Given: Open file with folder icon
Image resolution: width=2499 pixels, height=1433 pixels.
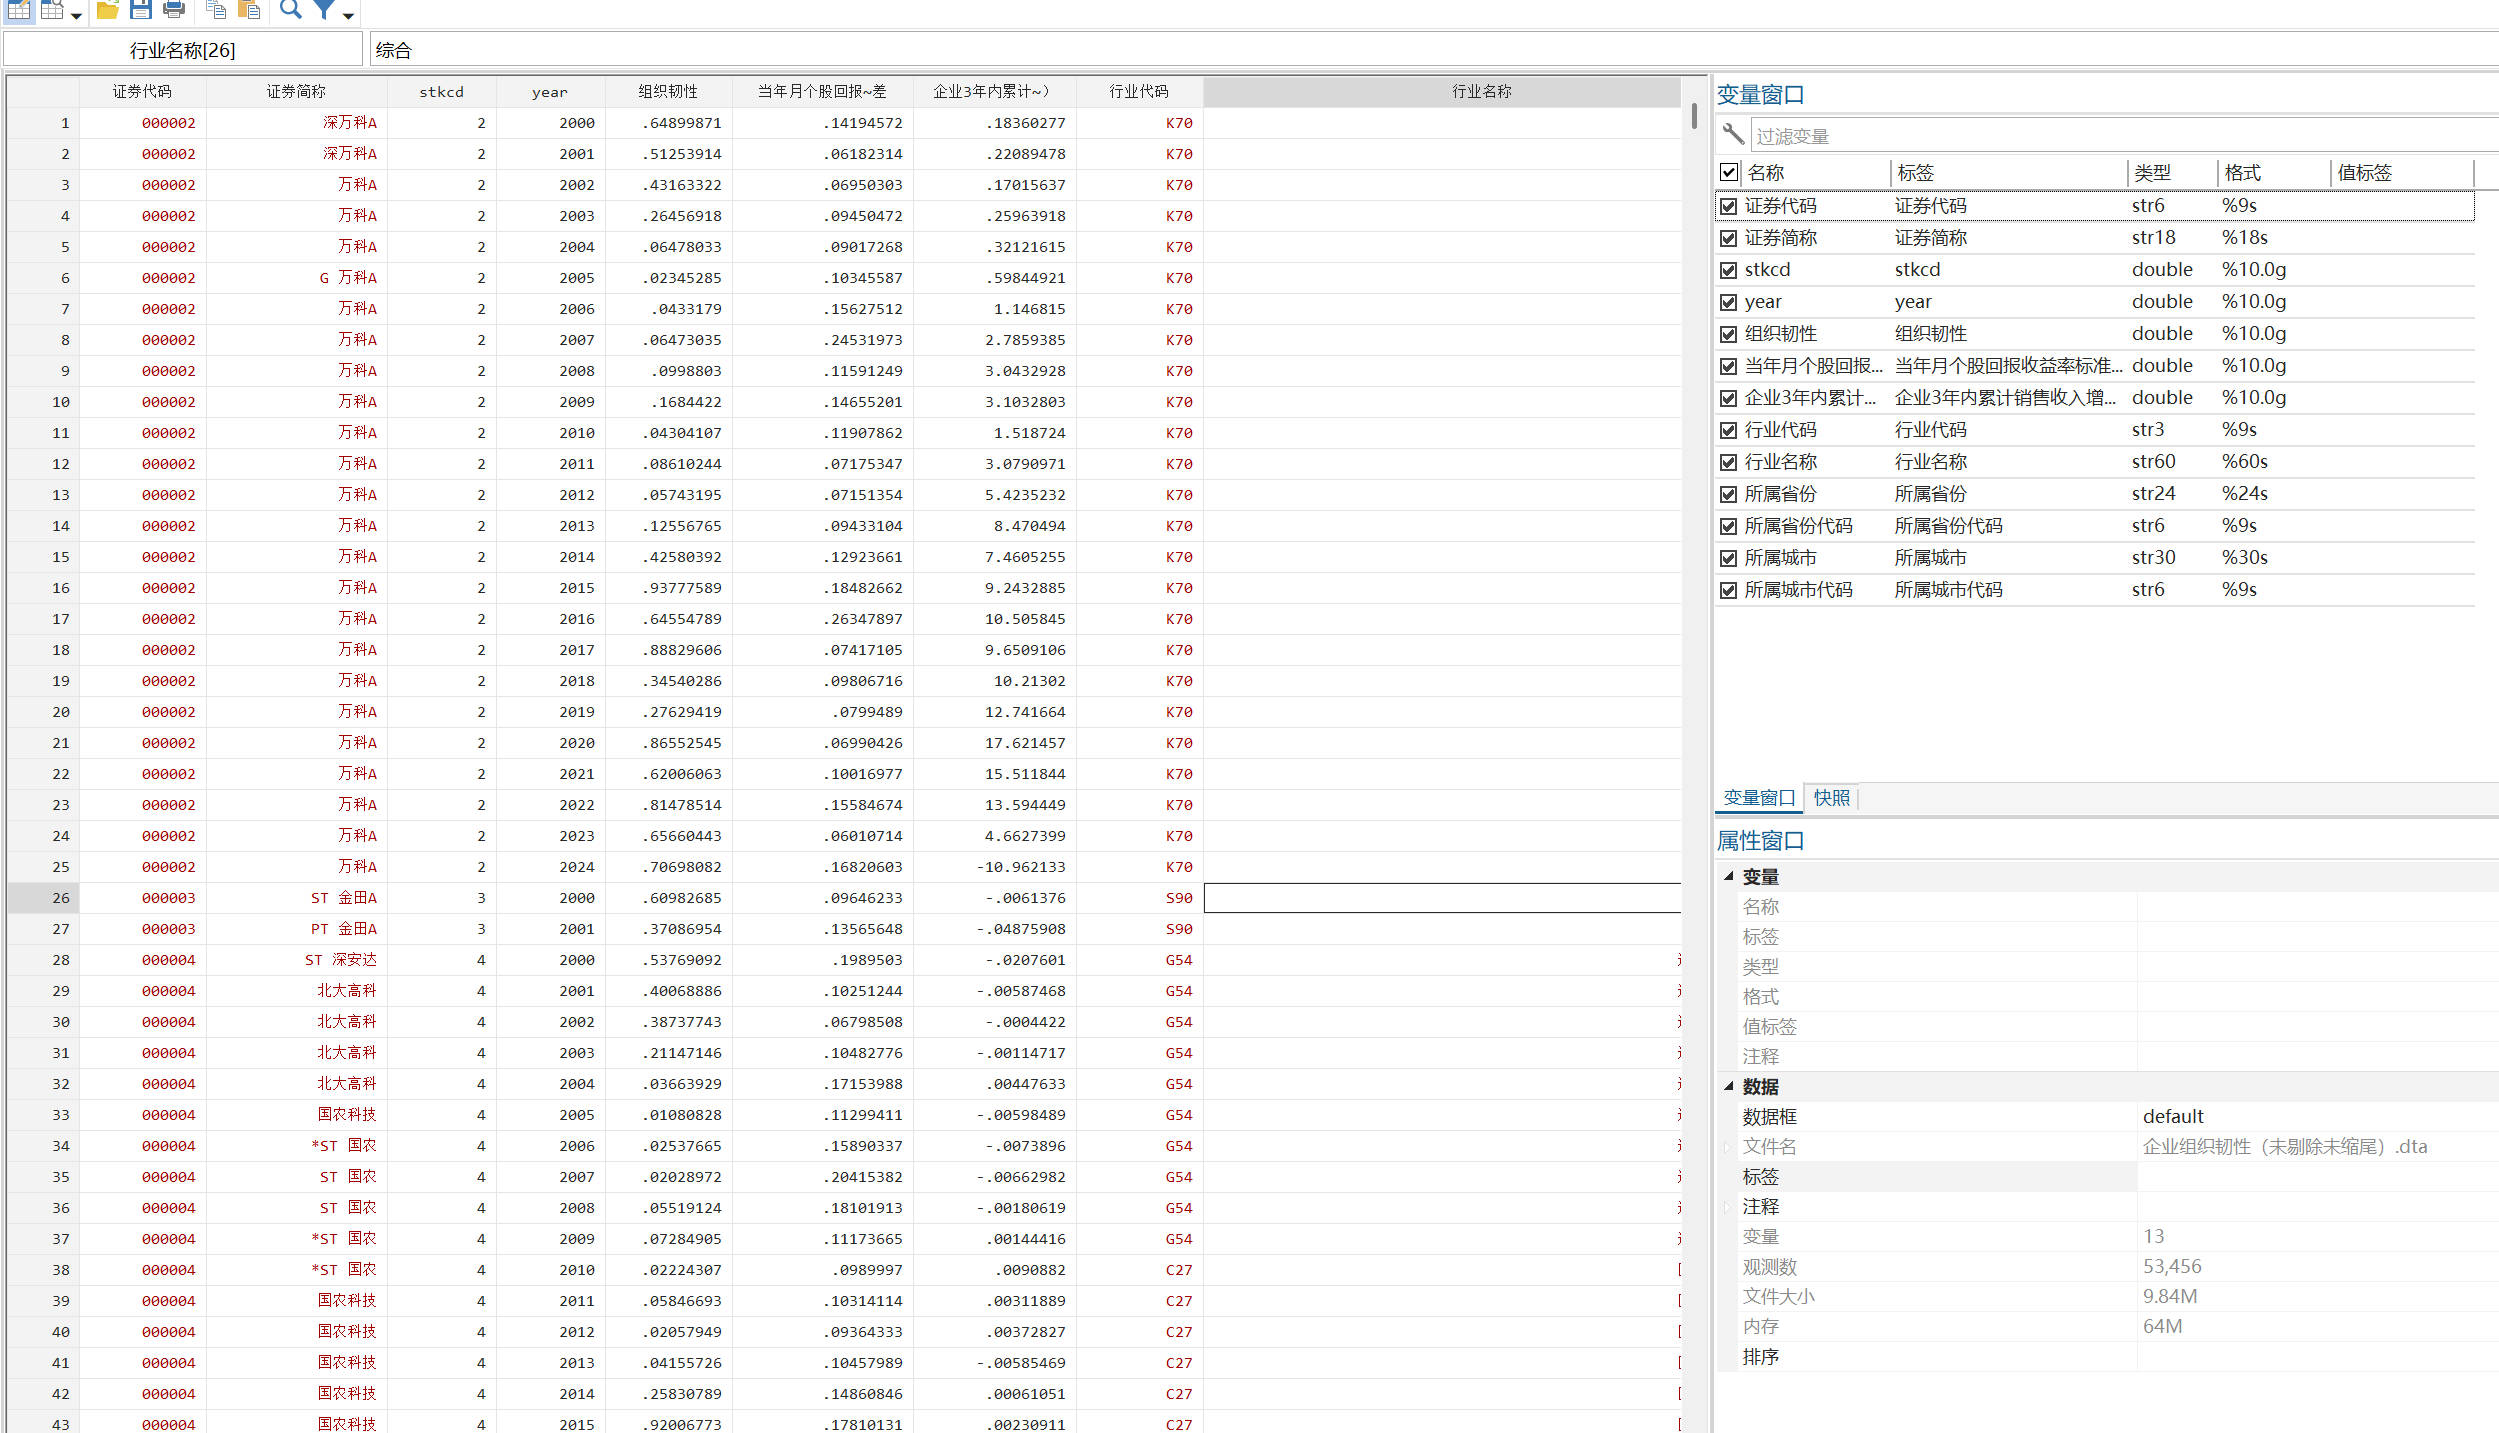Looking at the screenshot, I should [108, 10].
